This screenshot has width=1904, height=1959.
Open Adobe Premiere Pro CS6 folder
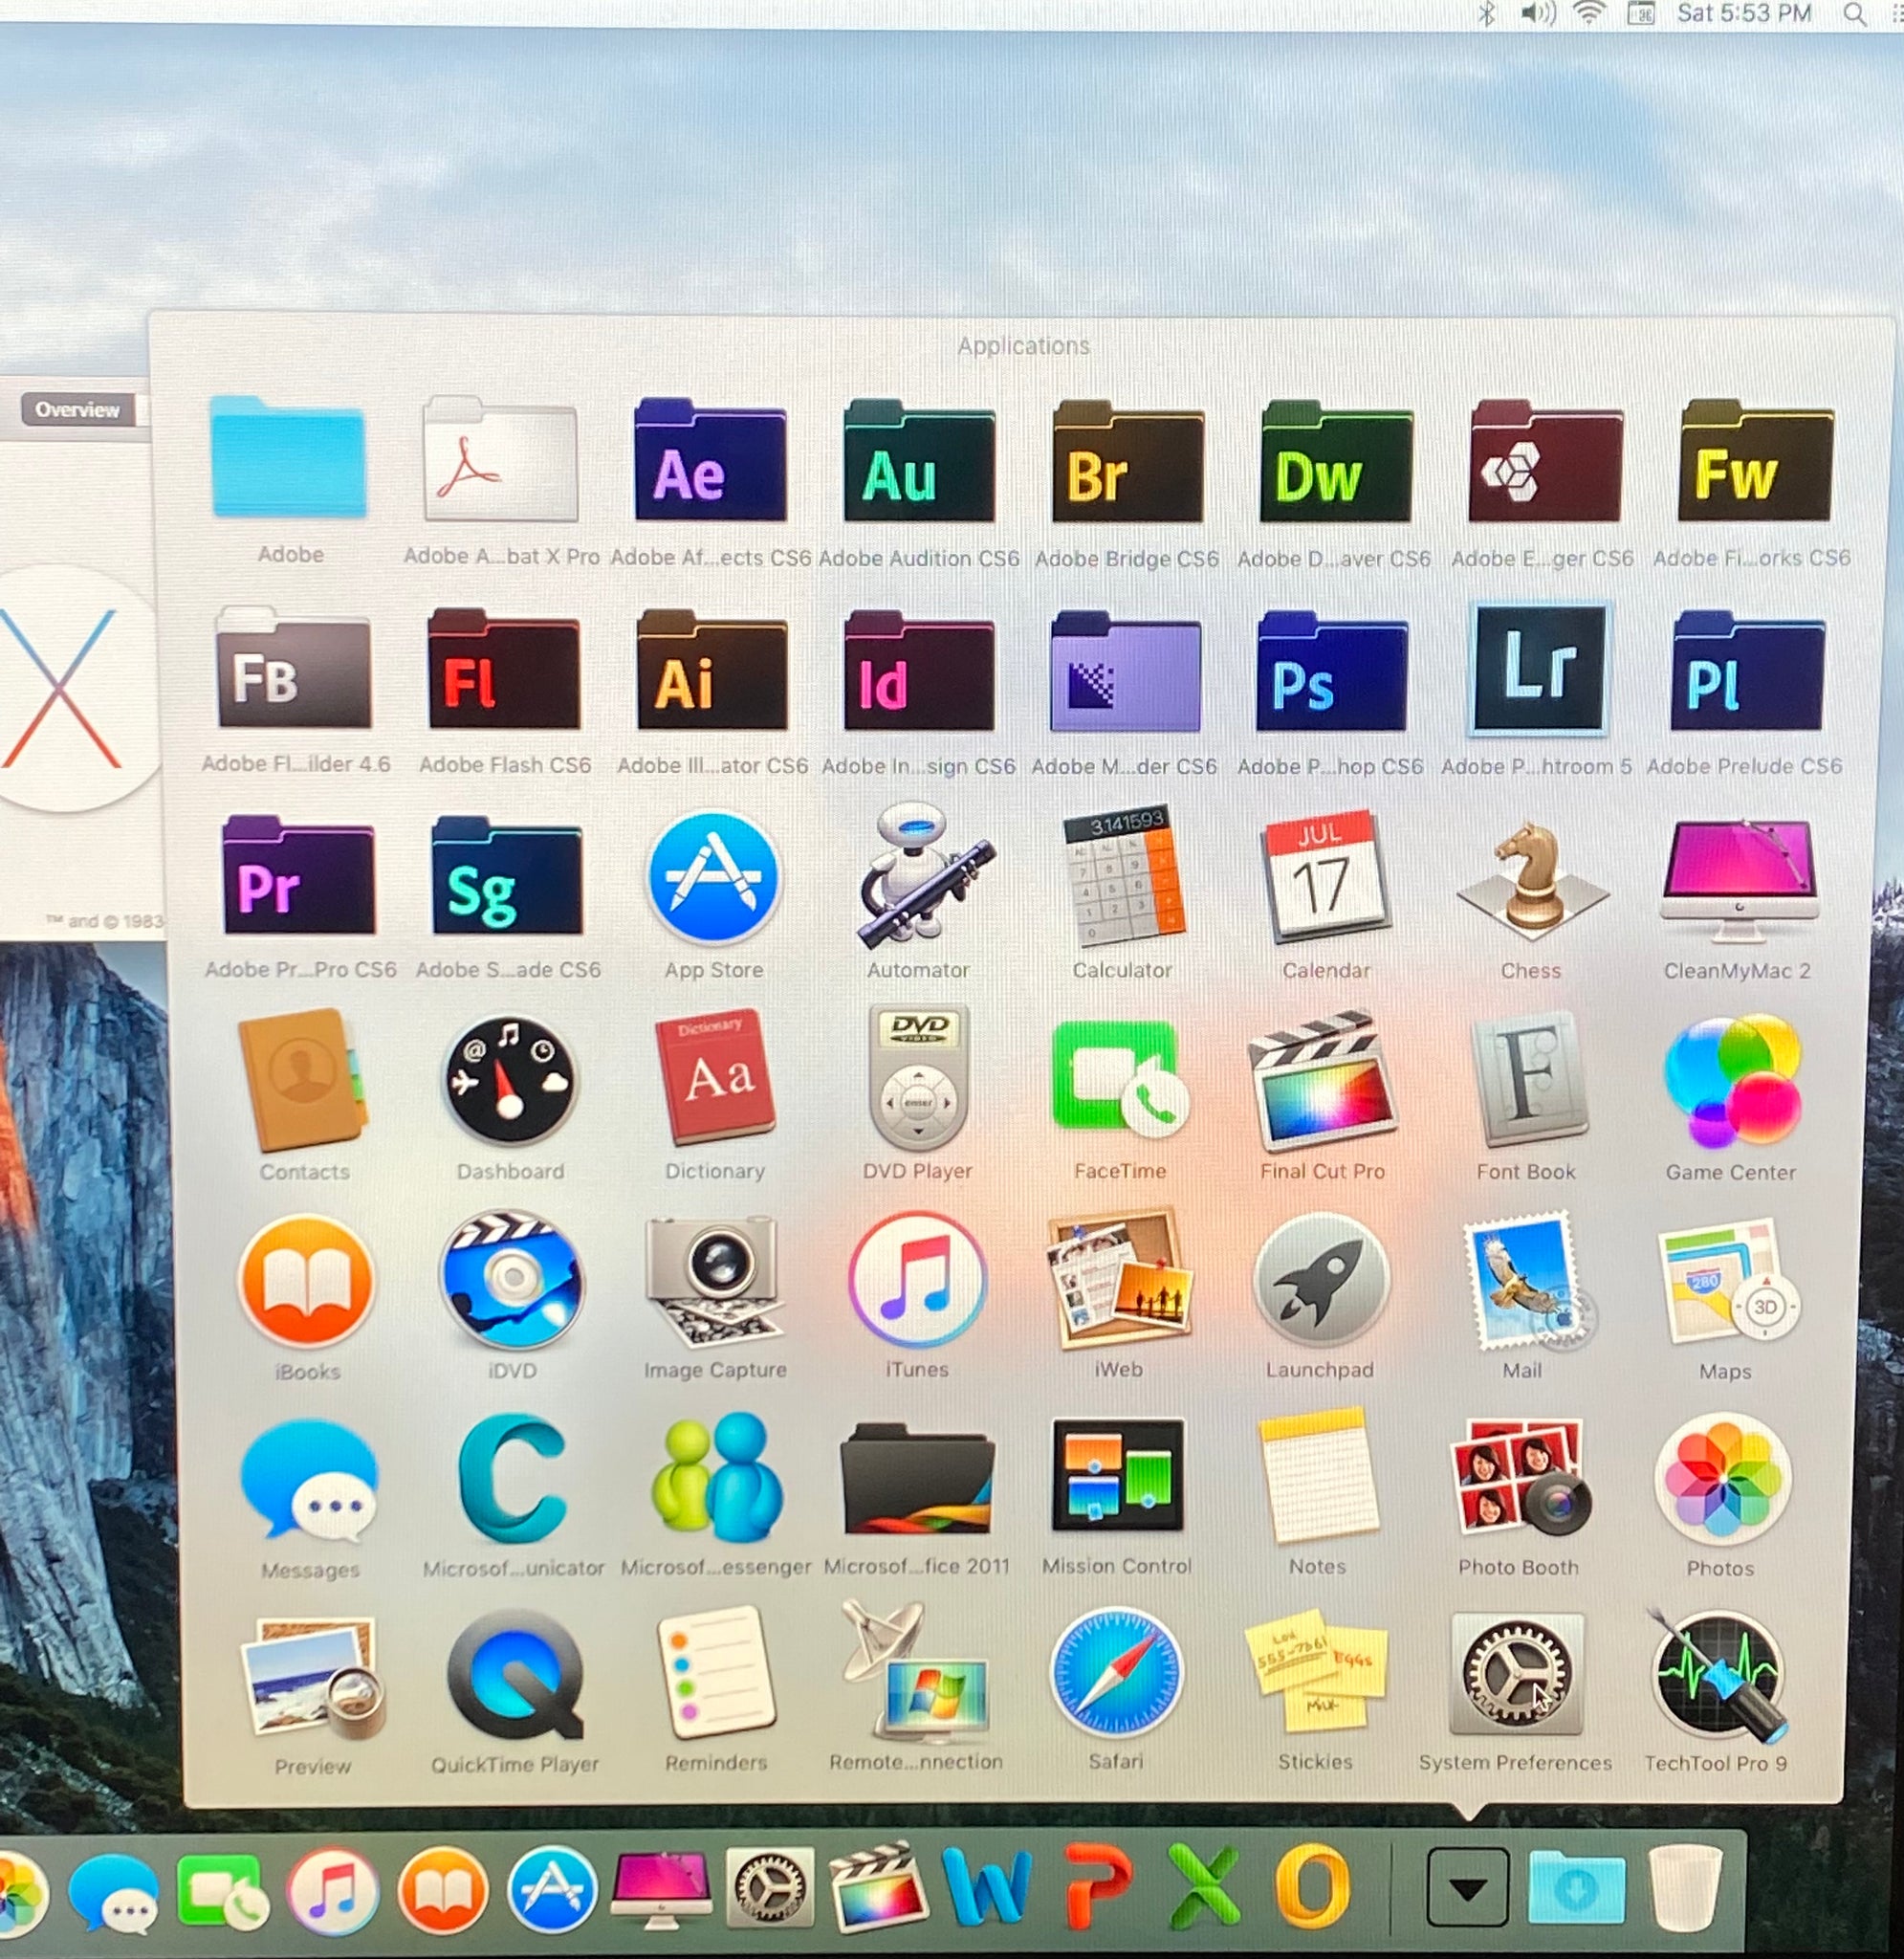pyautogui.click(x=298, y=875)
